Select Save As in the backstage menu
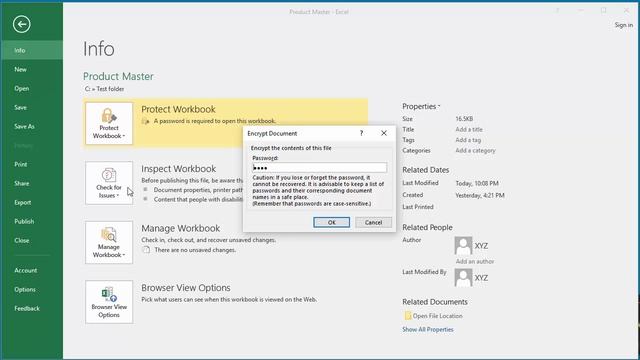 coord(32,126)
